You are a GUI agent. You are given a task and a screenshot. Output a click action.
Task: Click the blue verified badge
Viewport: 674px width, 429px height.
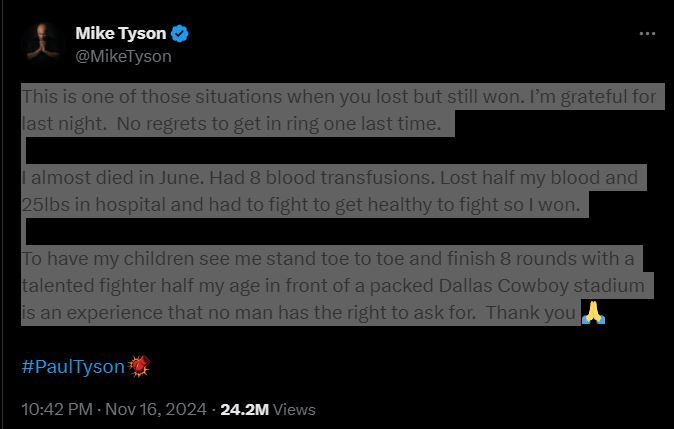coord(179,34)
